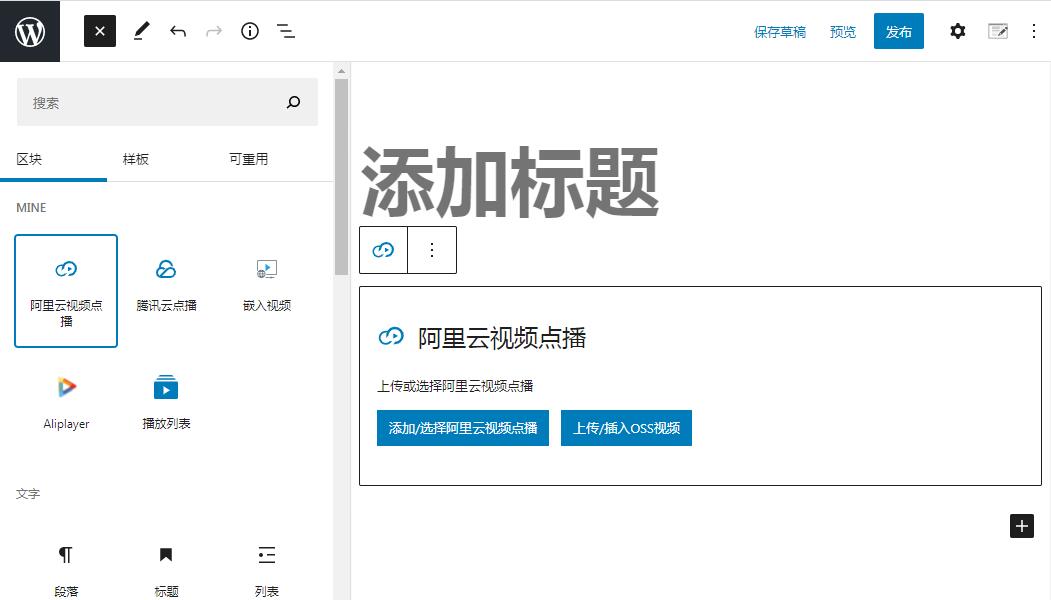The height and width of the screenshot is (600, 1051).
Task: Open block toolbar more options dots
Action: pos(432,250)
